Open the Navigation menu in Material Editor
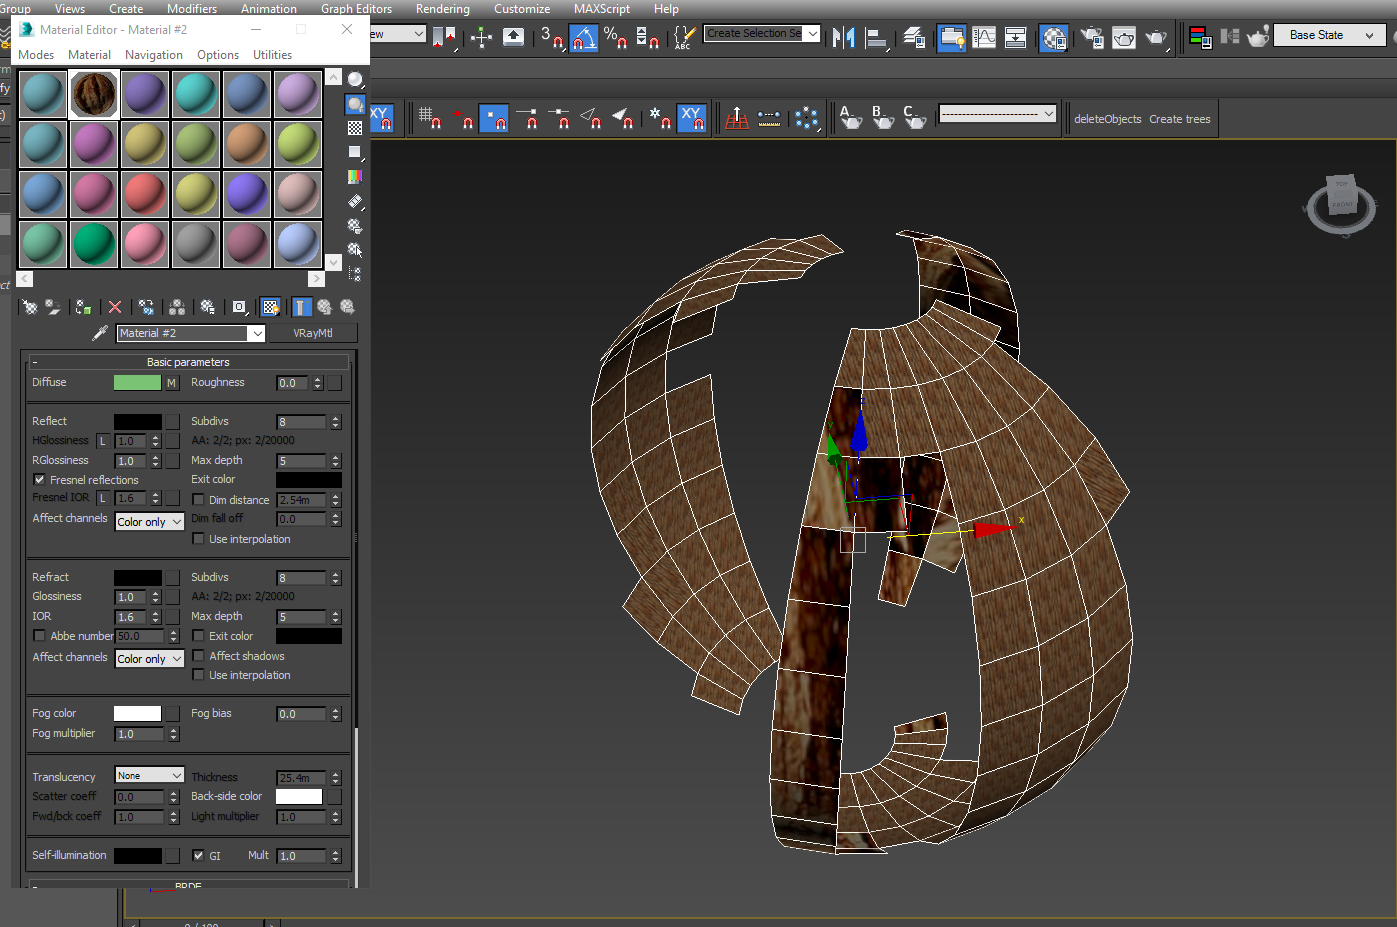The height and width of the screenshot is (927, 1397). coord(153,55)
